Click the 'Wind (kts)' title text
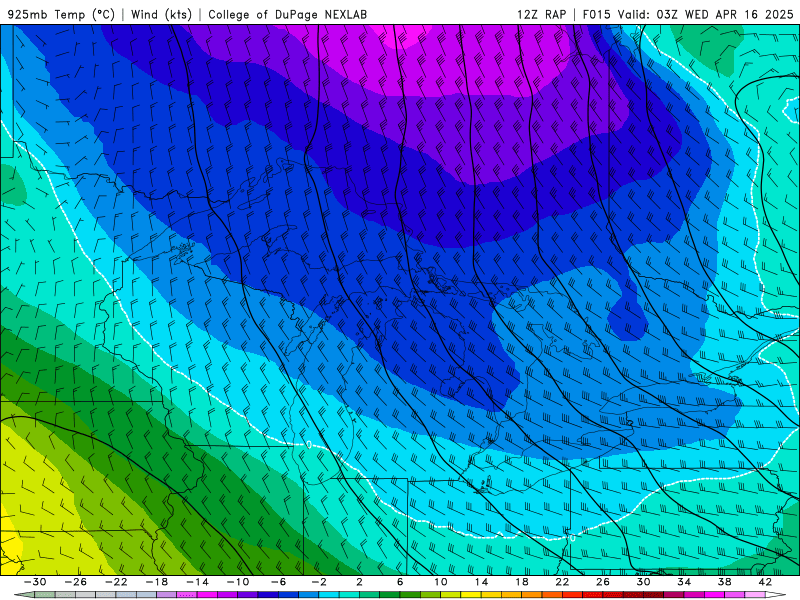This screenshot has width=800, height=600. click(x=161, y=14)
